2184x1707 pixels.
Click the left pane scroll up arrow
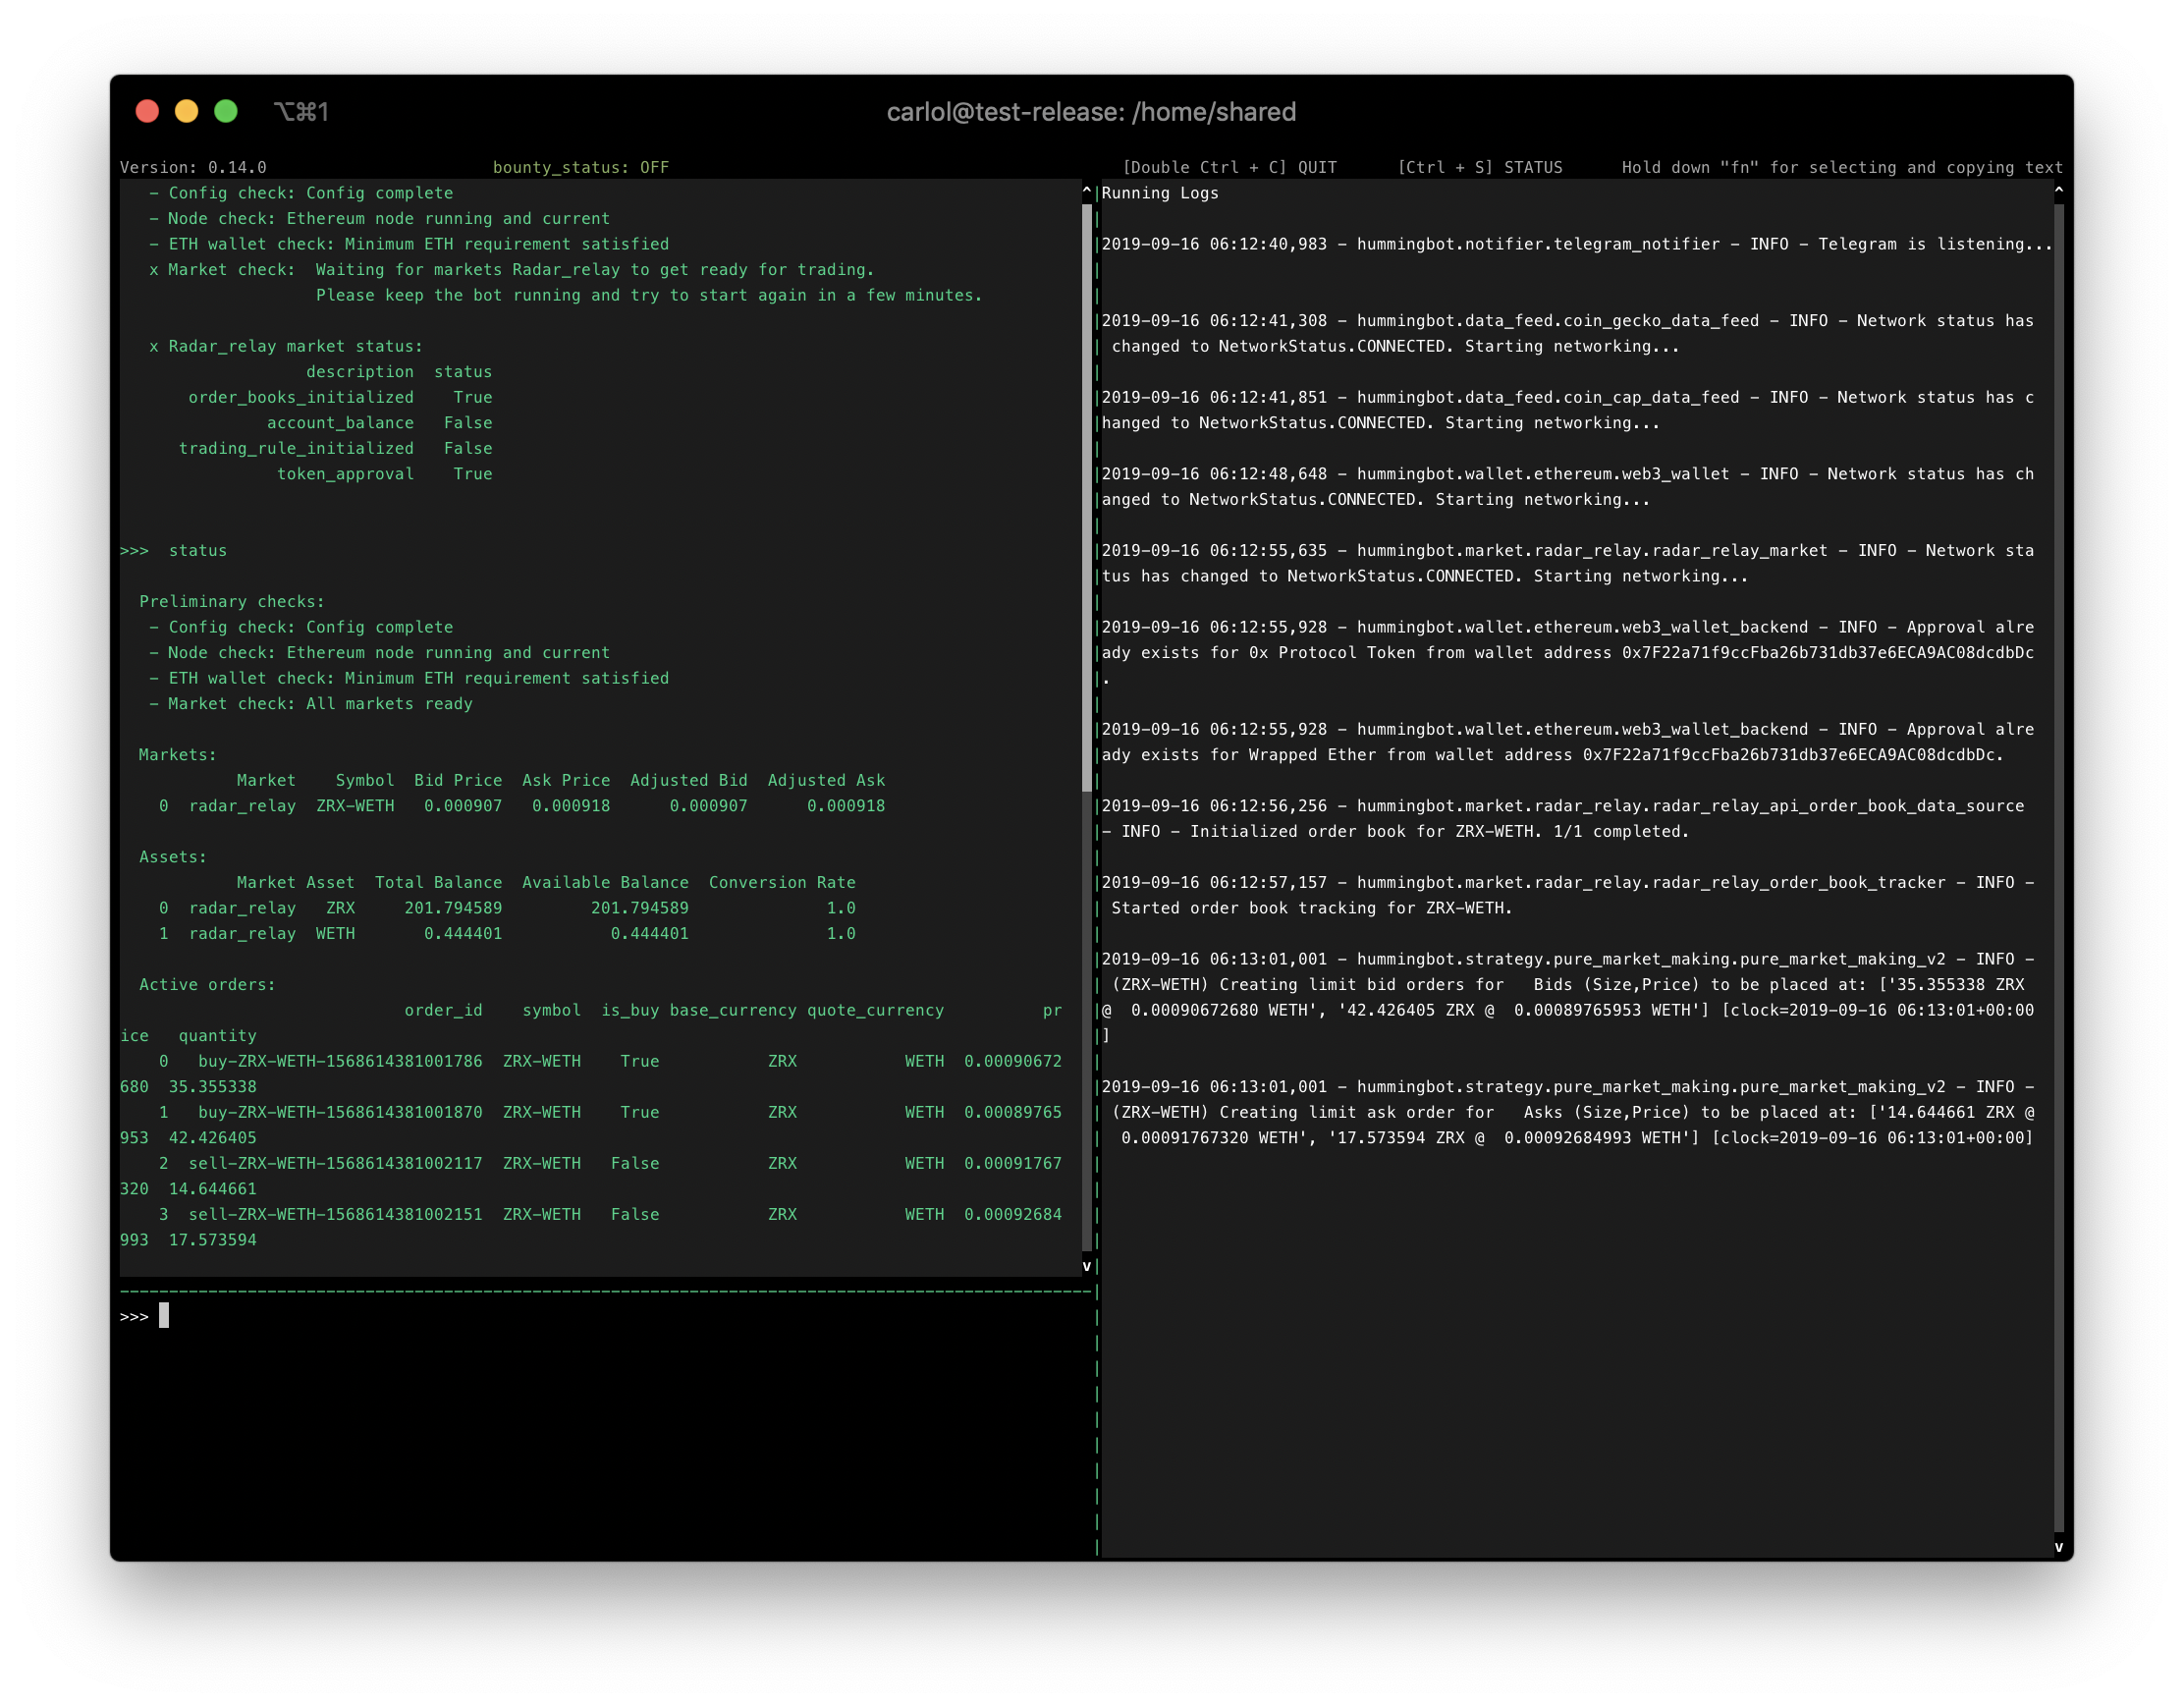(1086, 189)
